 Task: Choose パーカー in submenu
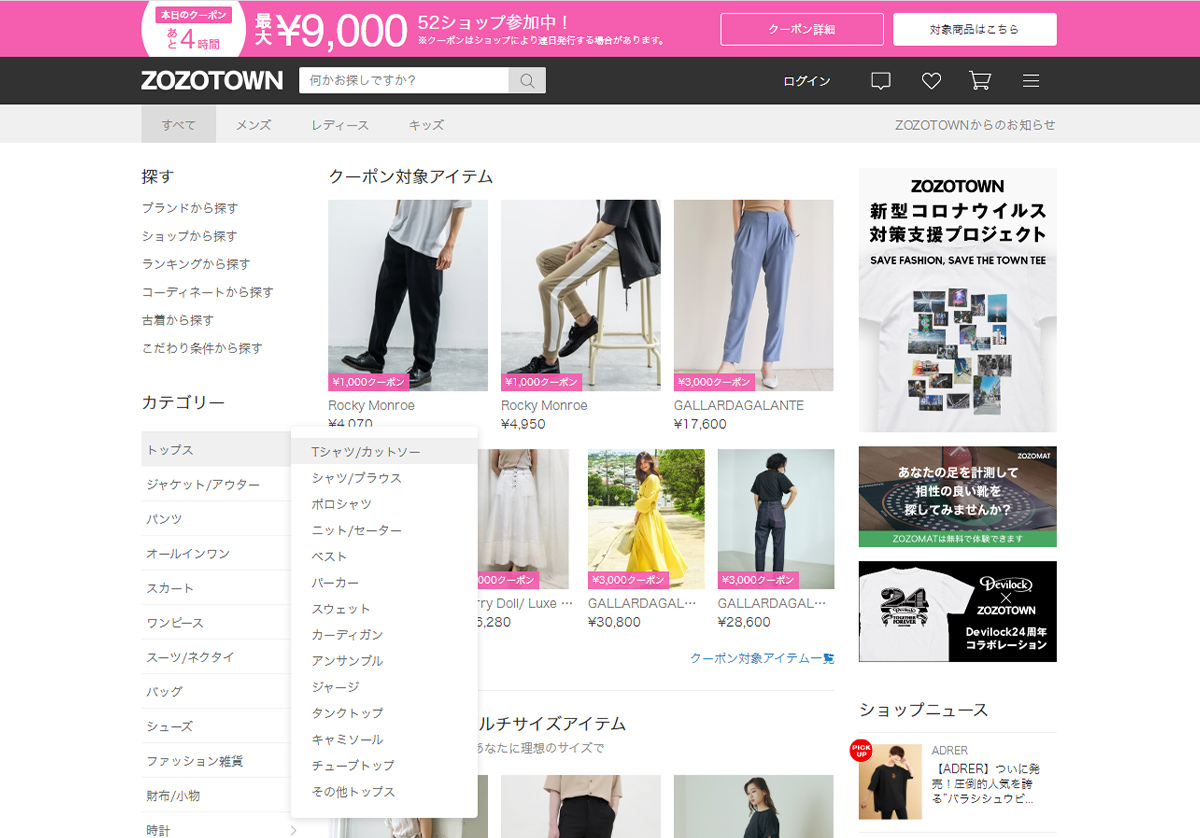(385, 583)
